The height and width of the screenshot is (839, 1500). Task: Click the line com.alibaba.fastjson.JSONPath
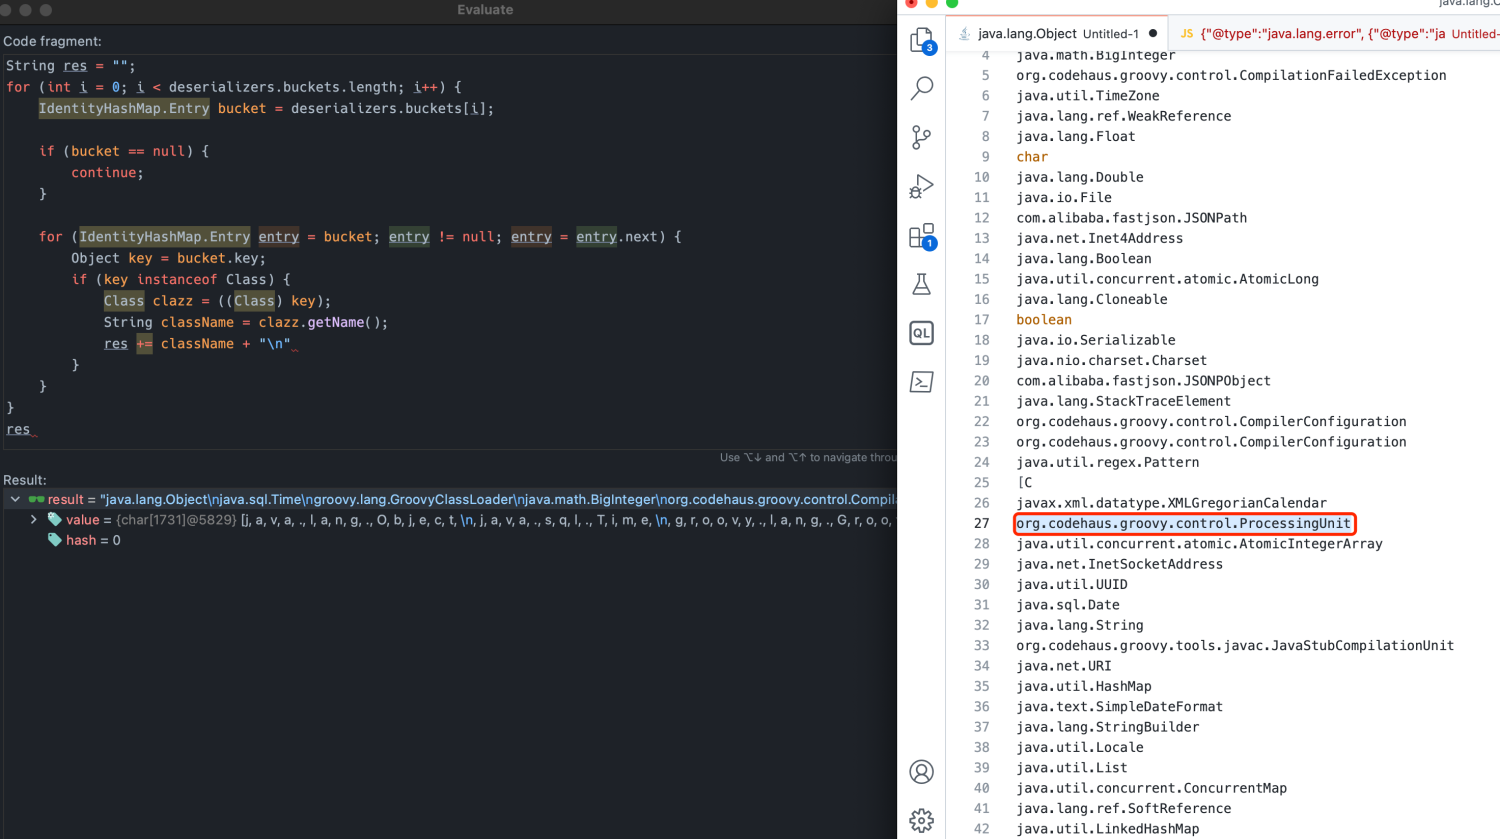coord(1131,218)
